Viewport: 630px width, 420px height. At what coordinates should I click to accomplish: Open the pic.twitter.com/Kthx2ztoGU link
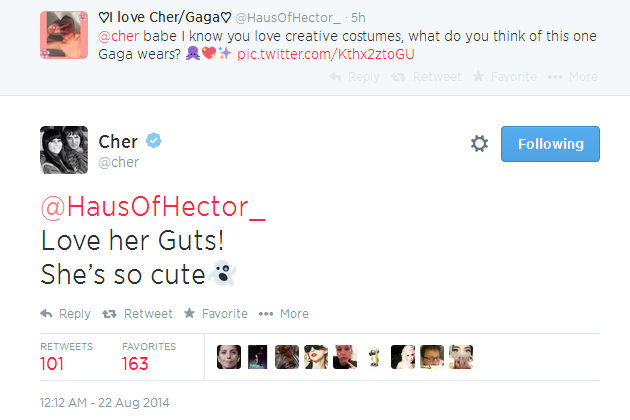point(325,54)
